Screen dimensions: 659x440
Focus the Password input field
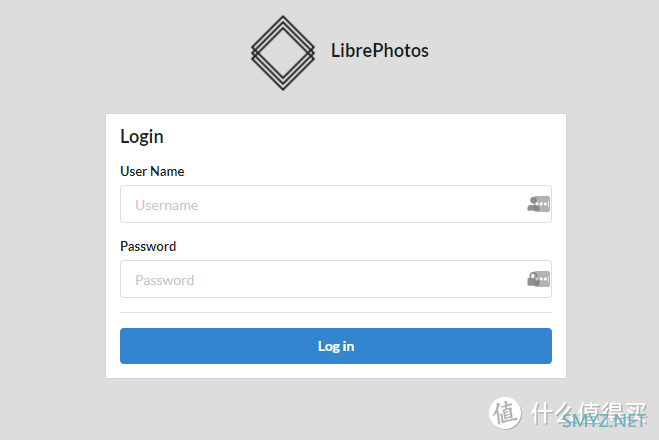tap(320, 279)
